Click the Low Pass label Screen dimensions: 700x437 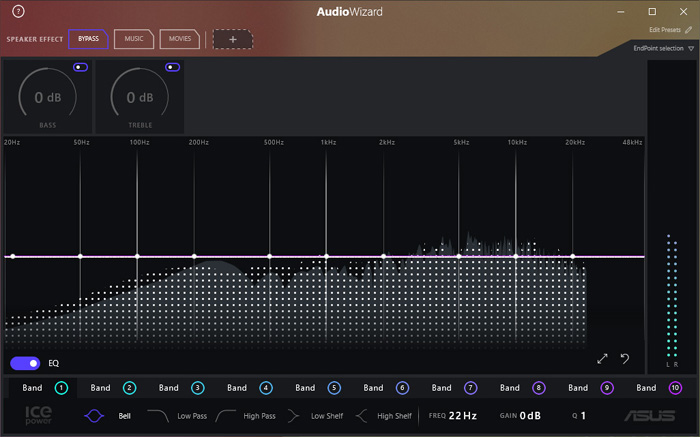(192, 416)
